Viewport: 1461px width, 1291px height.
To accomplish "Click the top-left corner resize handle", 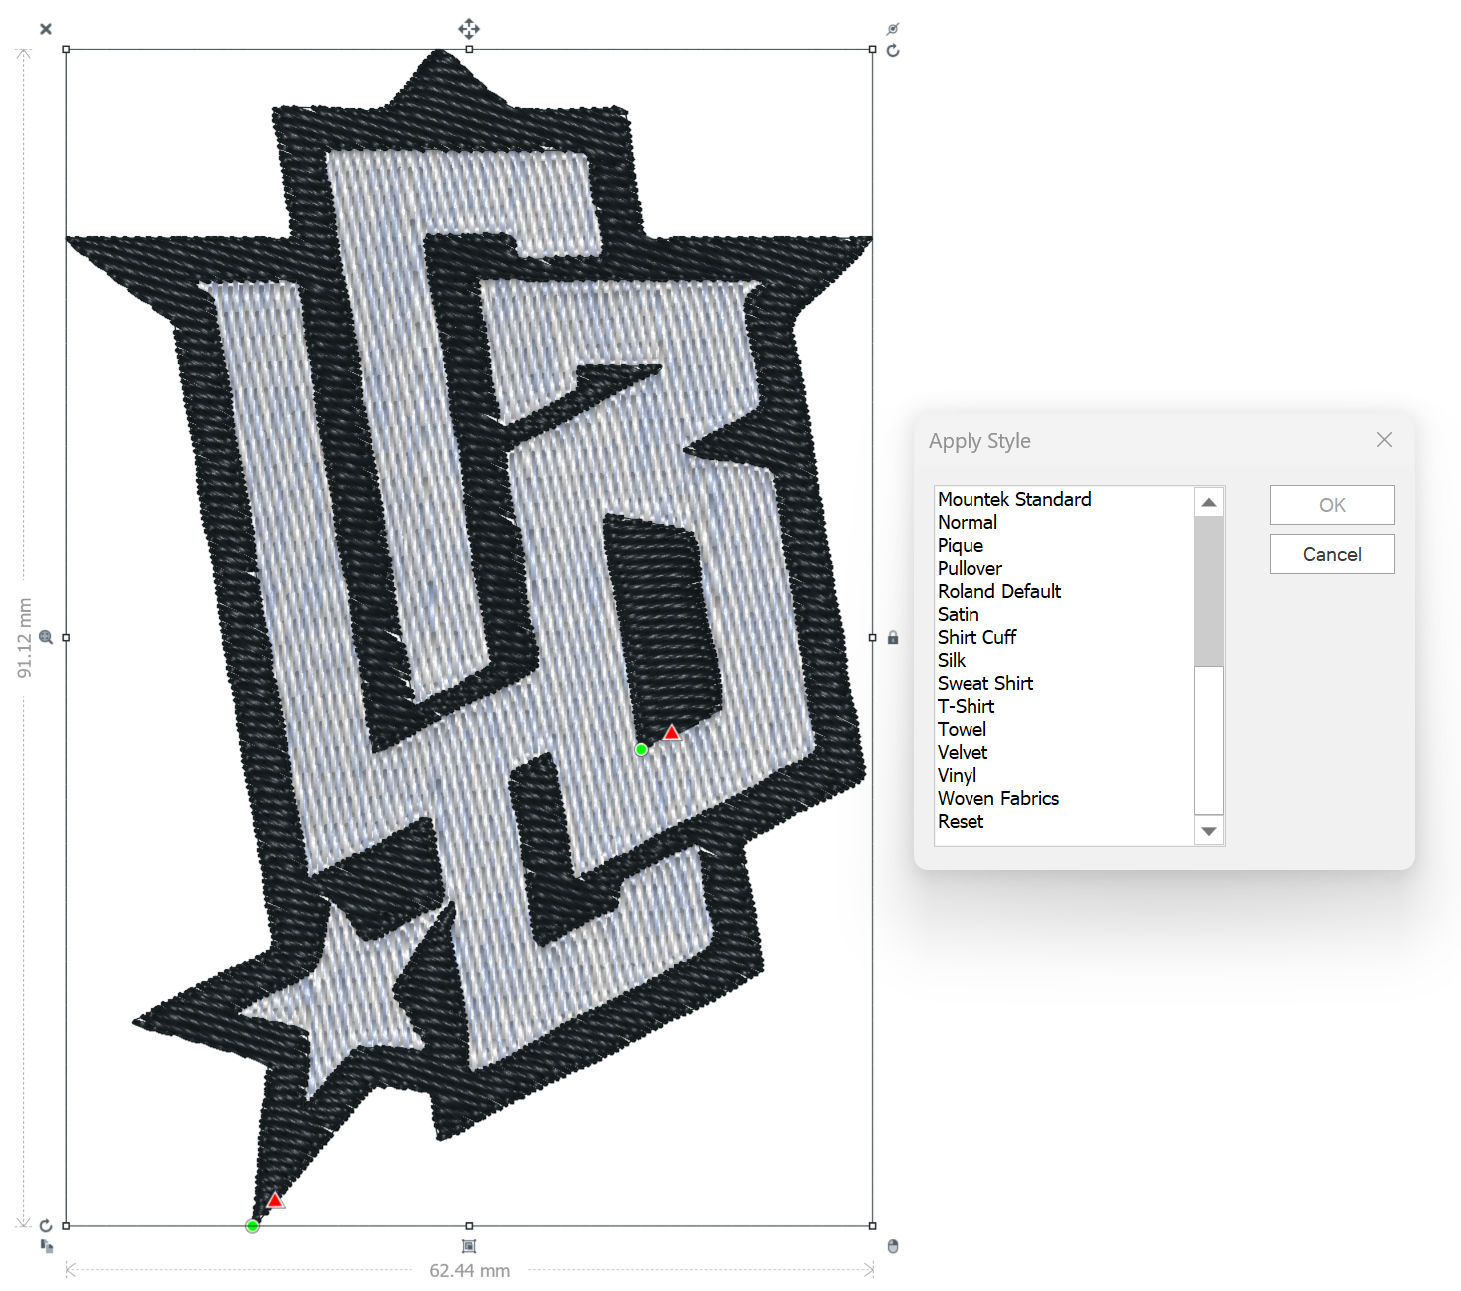I will click(66, 49).
